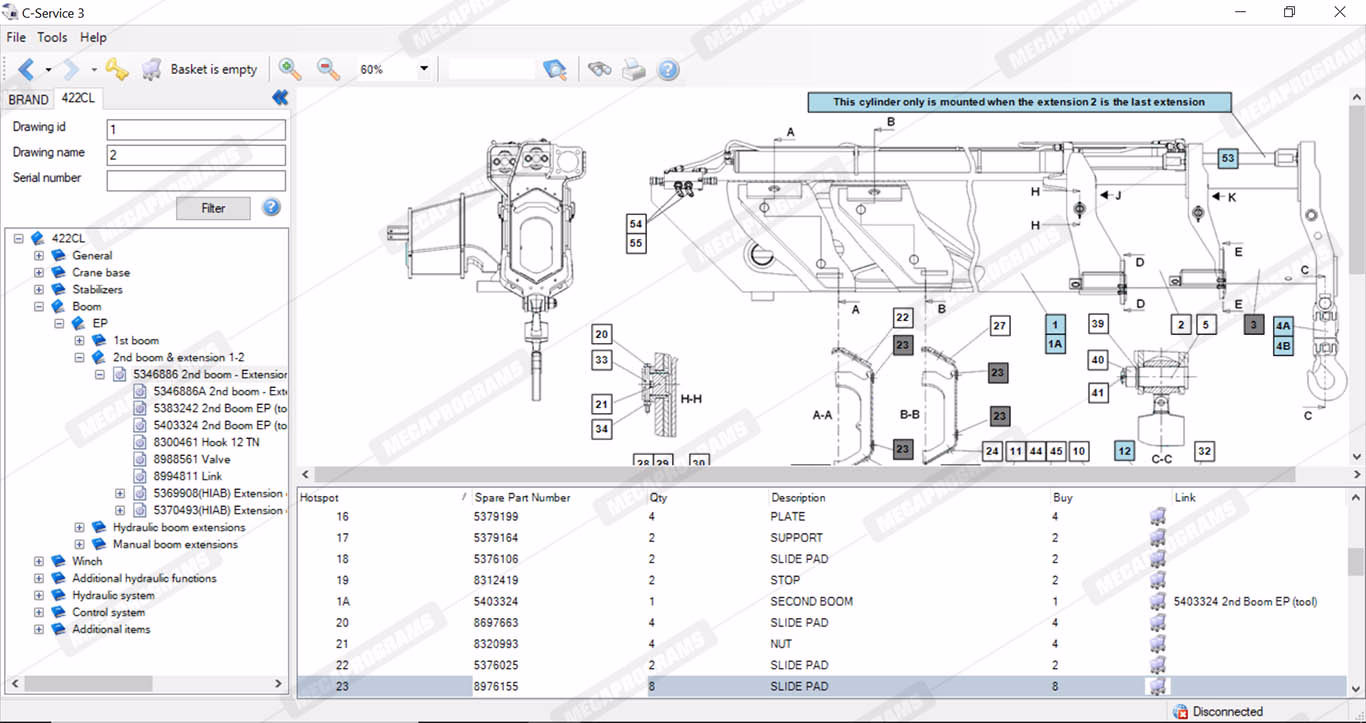The height and width of the screenshot is (723, 1366).
Task: Add hotspot 23 slide pad to basket
Action: (1158, 686)
